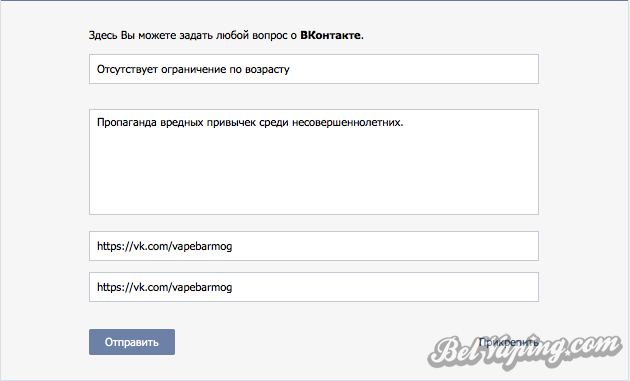
Task: Select the first vk.com/vapebarmog URL field
Action: coord(314,246)
